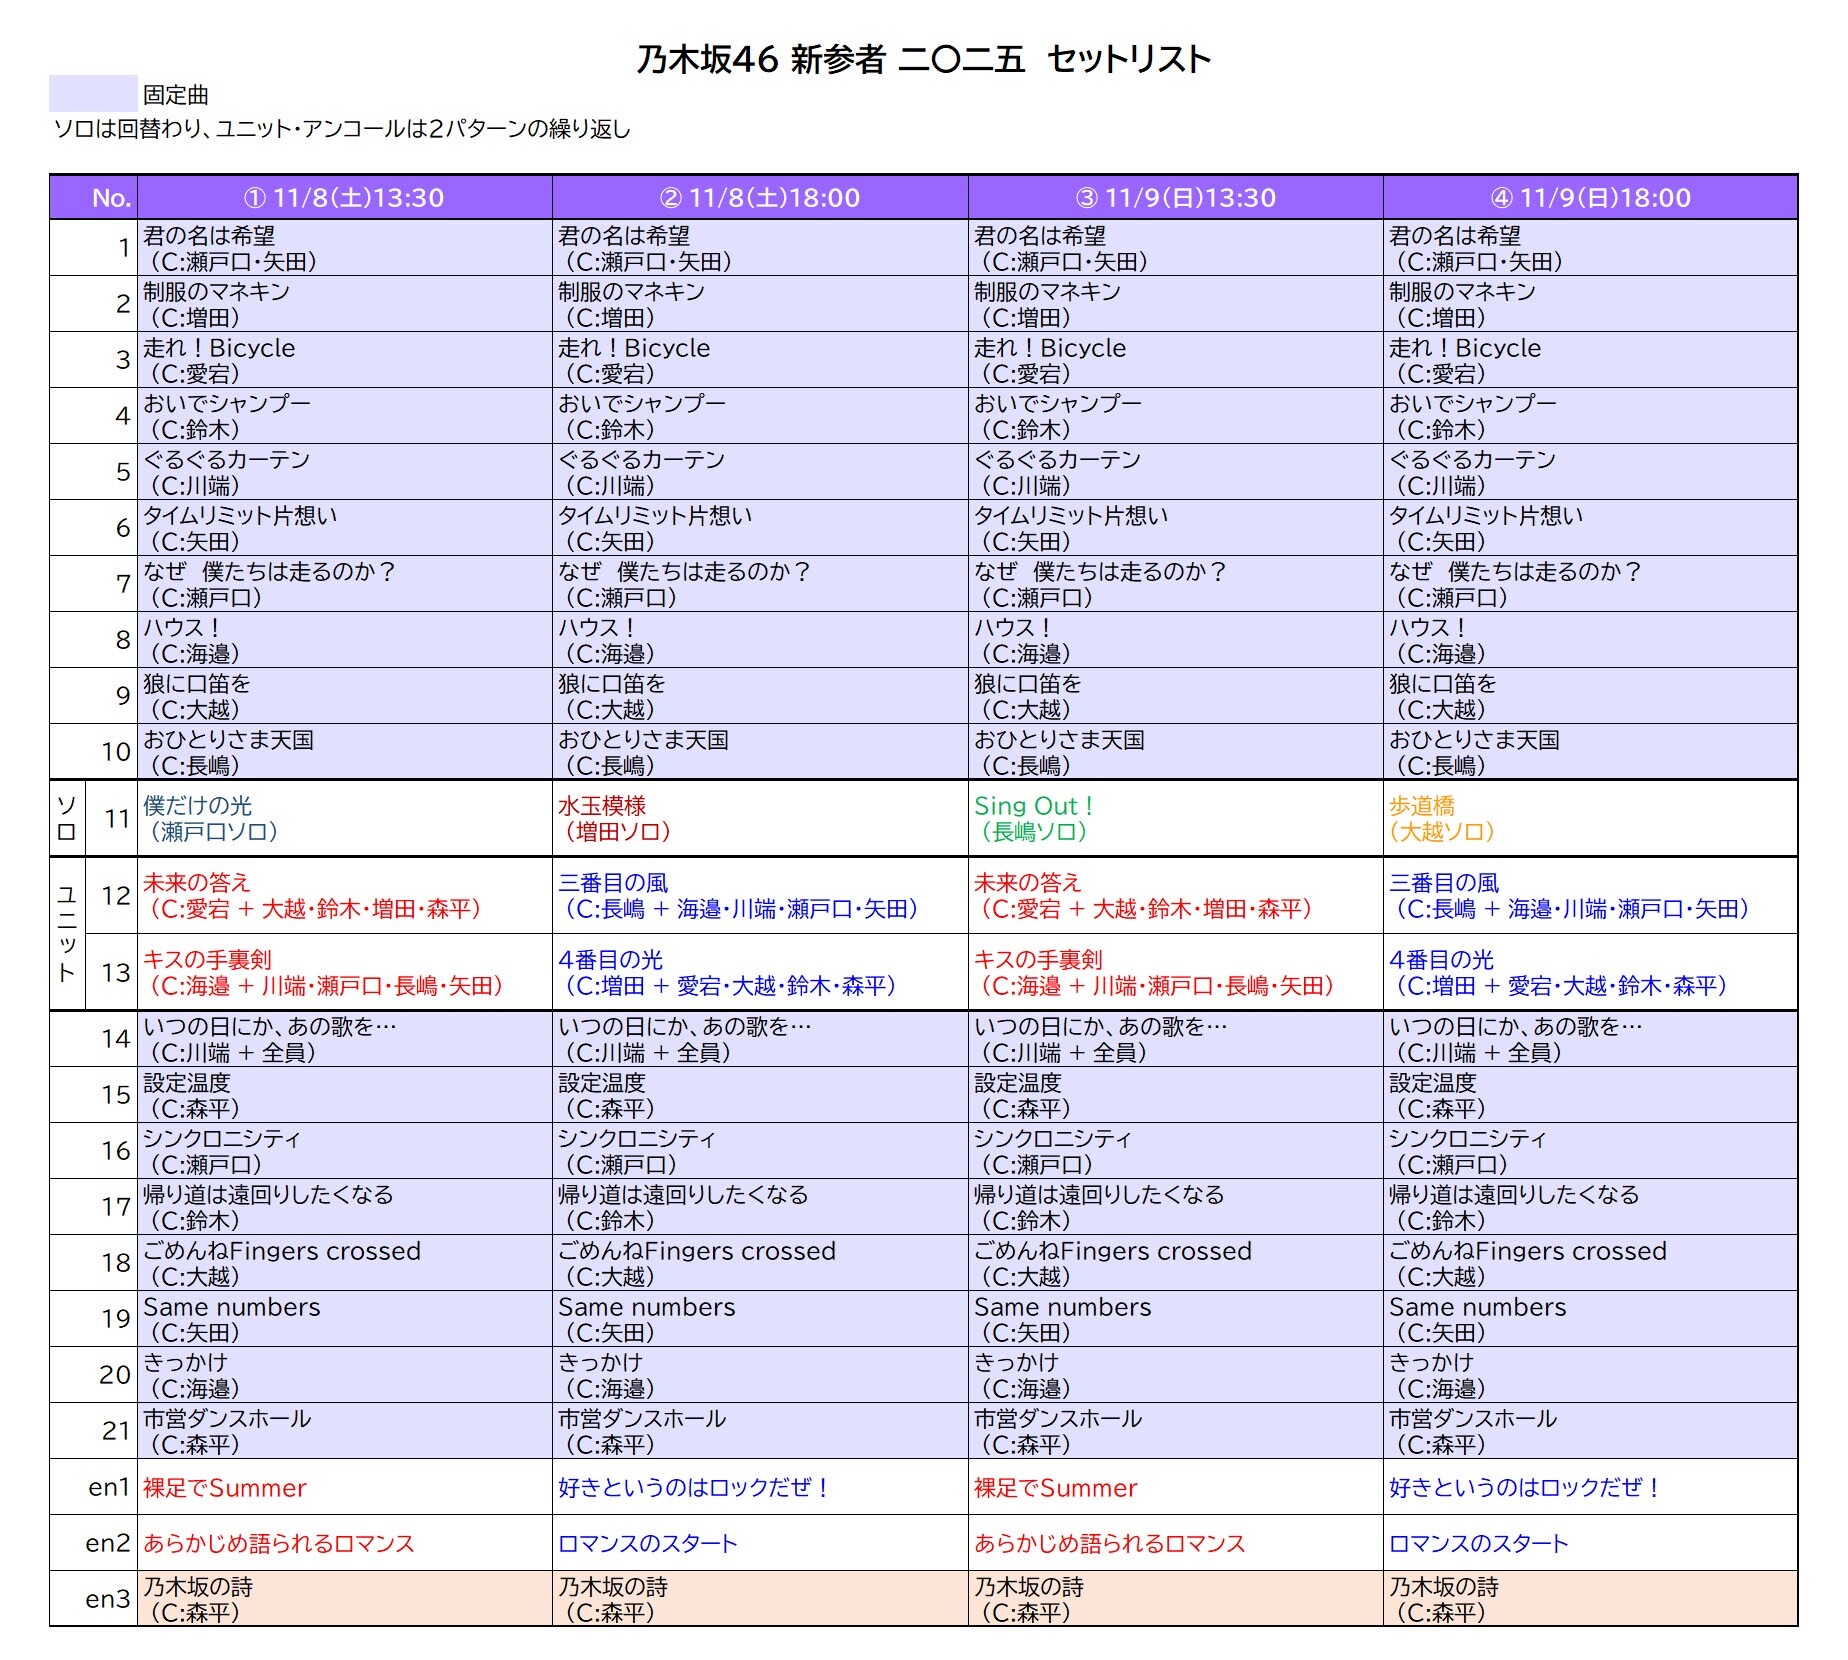
Task: Select 4番目の光 in the ② 11/8 18:00 column
Action: 760,972
